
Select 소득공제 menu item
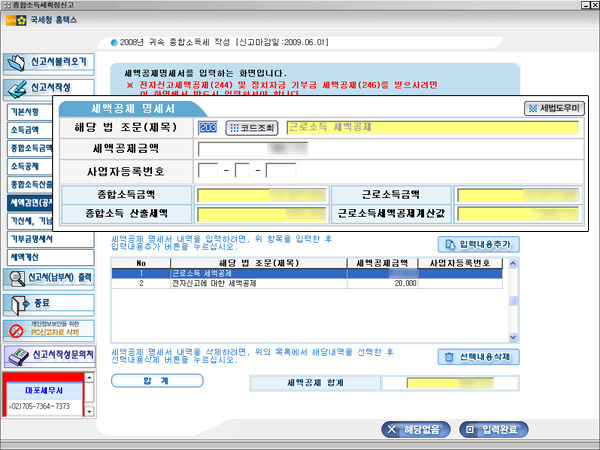30,166
